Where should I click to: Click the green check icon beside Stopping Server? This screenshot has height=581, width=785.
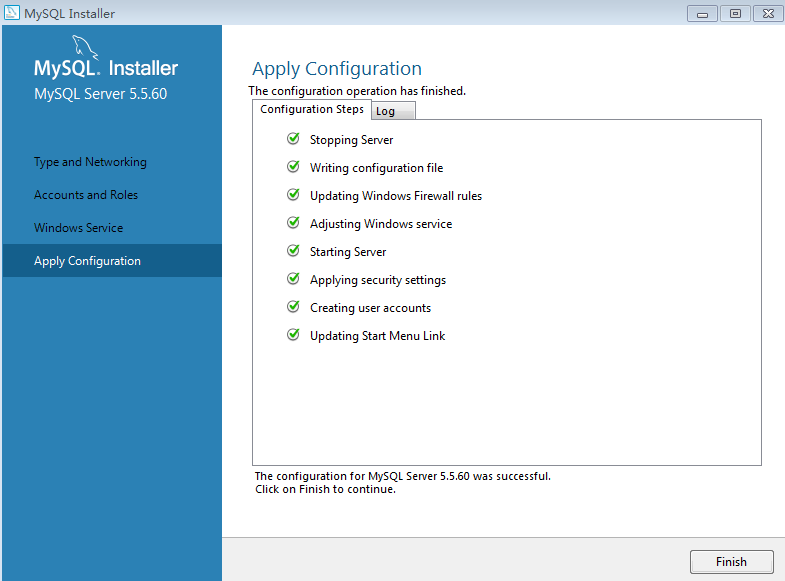pyautogui.click(x=293, y=139)
